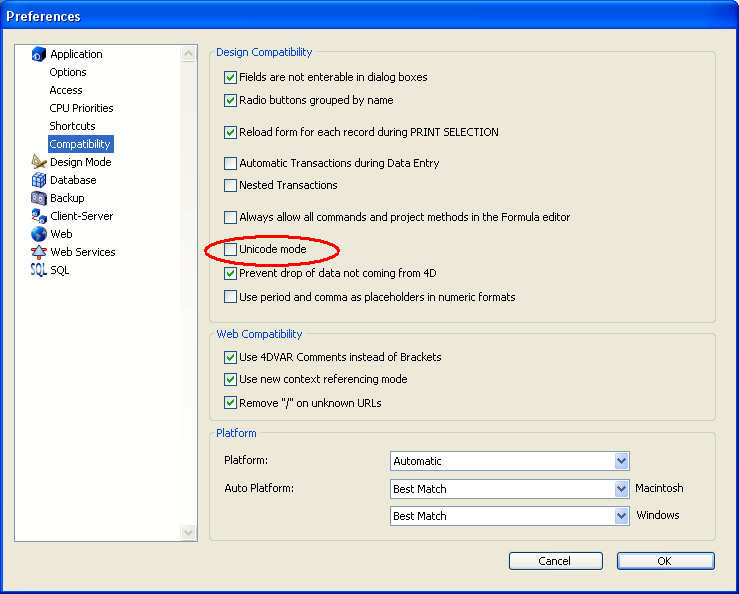Click the Backup icon in sidebar
Viewport: 739px width, 594px height.
(39, 198)
